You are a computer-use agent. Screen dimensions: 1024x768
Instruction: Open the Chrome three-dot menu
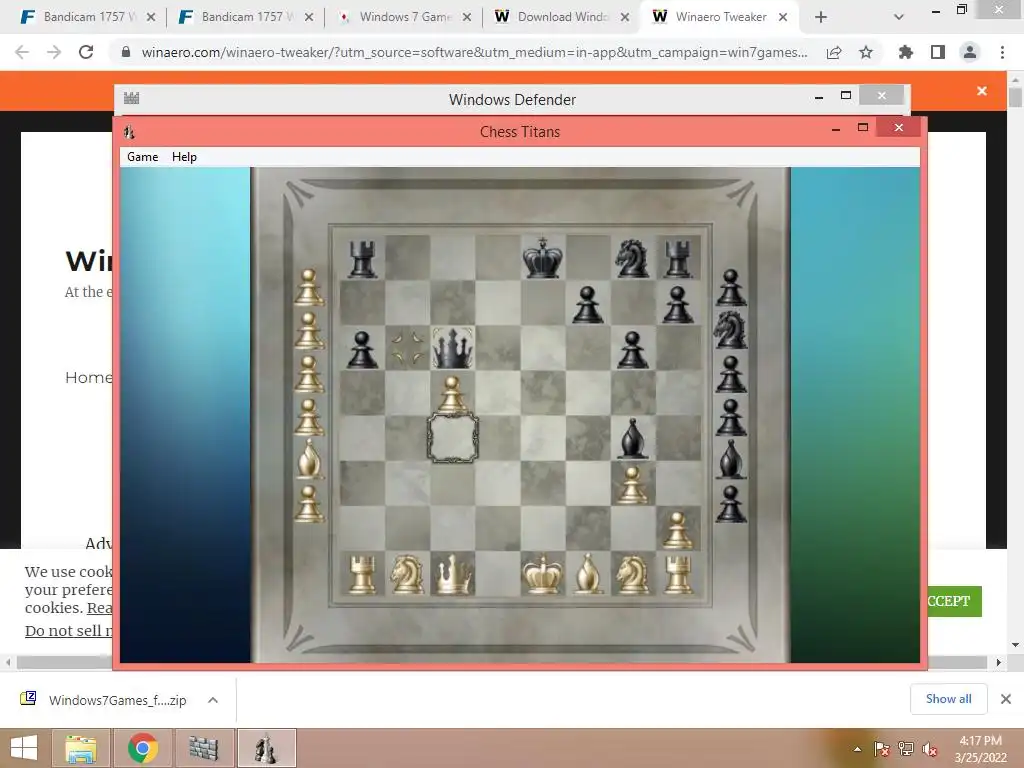pyautogui.click(x=1002, y=52)
